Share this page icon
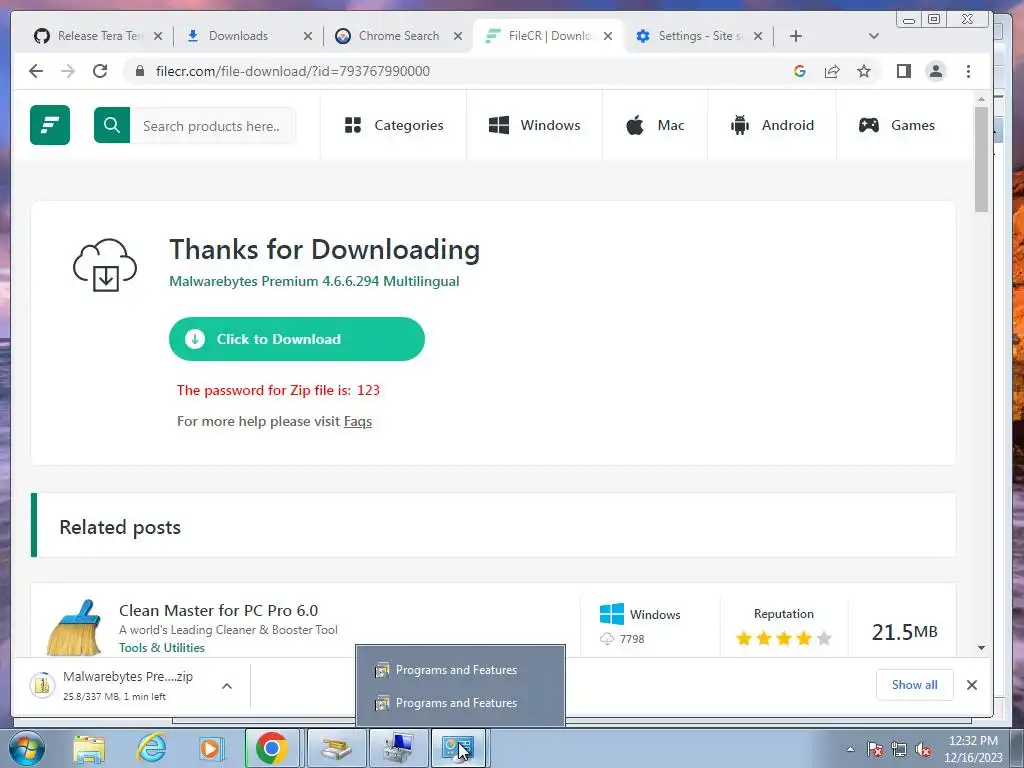 (831, 71)
